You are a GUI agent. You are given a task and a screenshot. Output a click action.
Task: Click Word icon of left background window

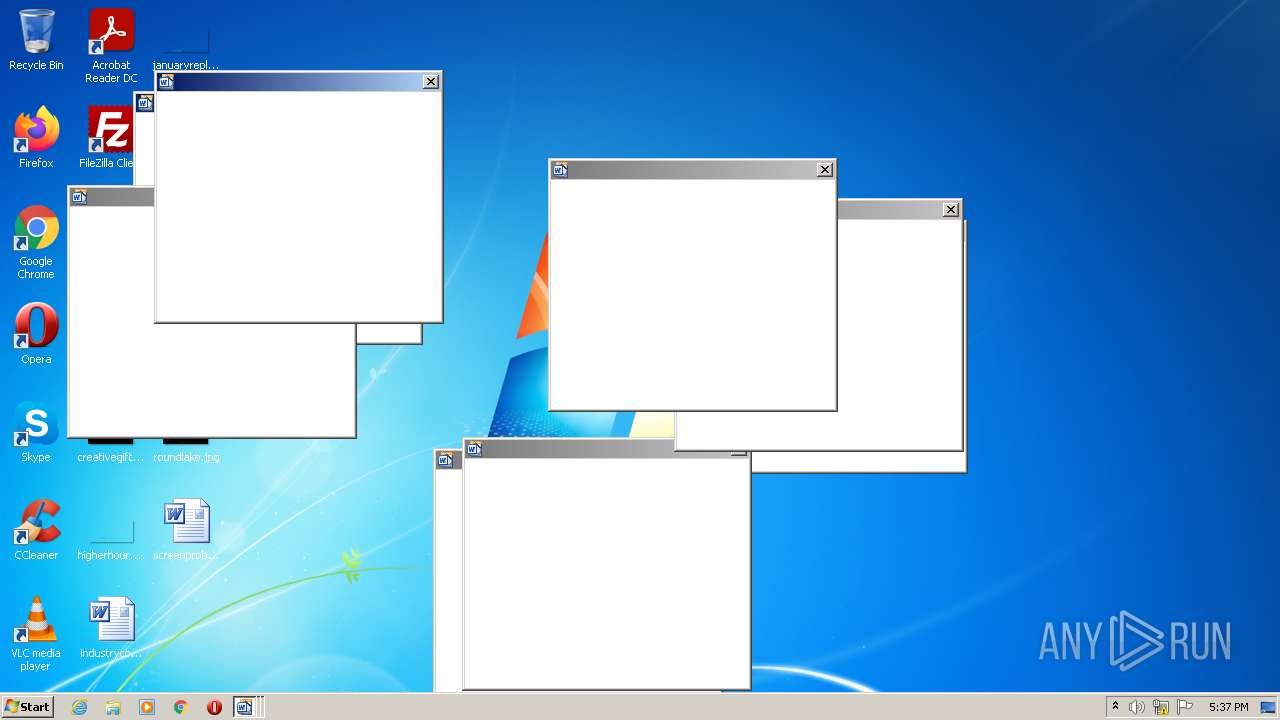tap(79, 197)
